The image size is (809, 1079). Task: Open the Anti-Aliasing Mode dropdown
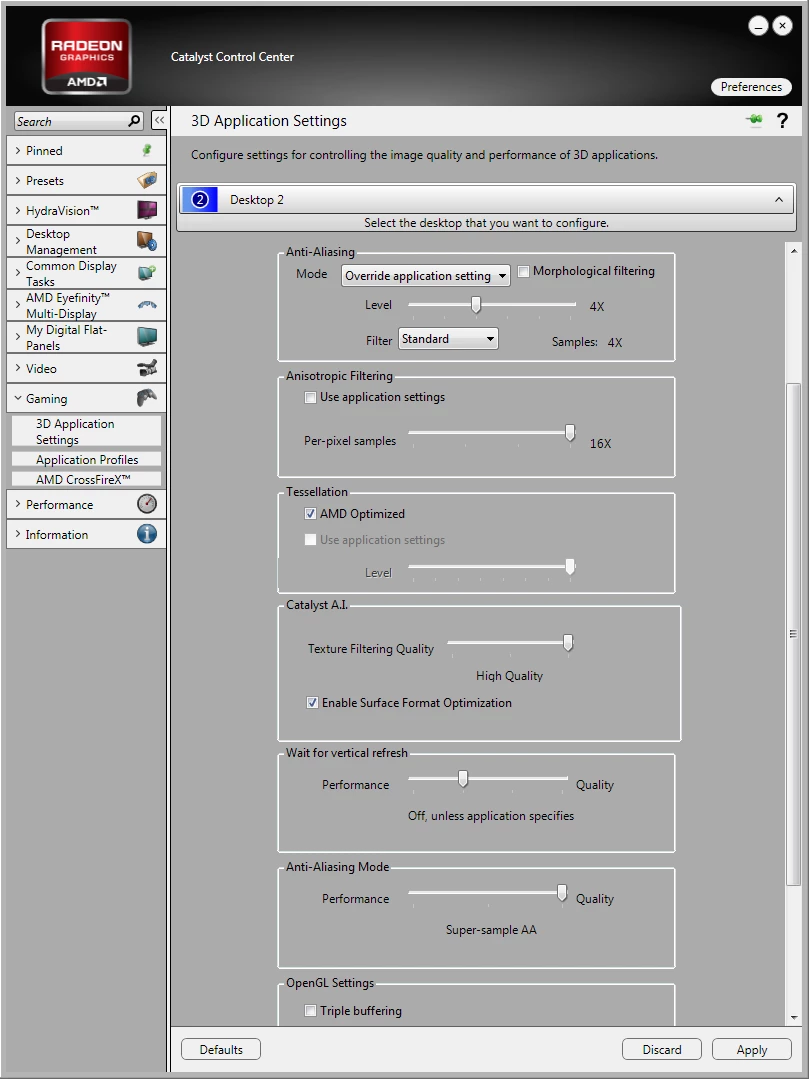coord(425,275)
